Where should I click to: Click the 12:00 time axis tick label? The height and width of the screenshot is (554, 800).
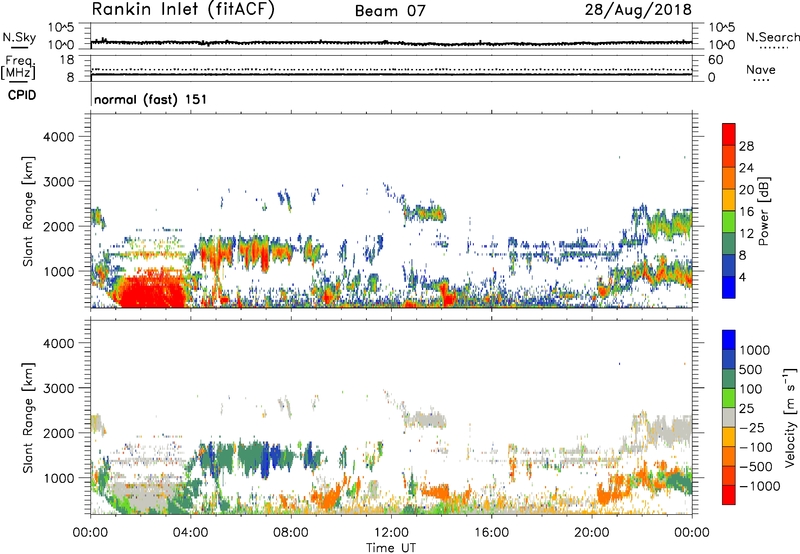391,533
